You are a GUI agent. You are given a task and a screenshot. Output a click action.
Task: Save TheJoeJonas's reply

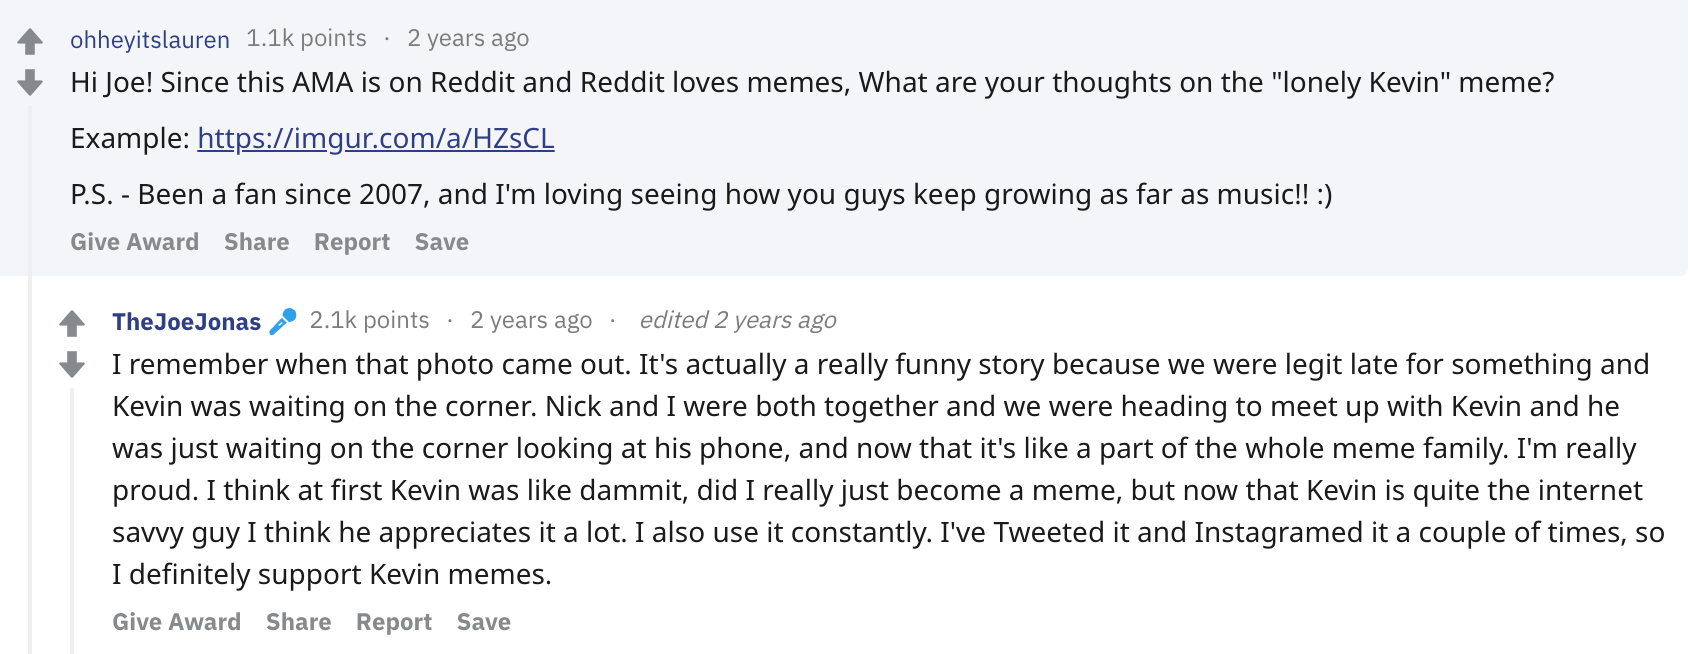(x=484, y=621)
